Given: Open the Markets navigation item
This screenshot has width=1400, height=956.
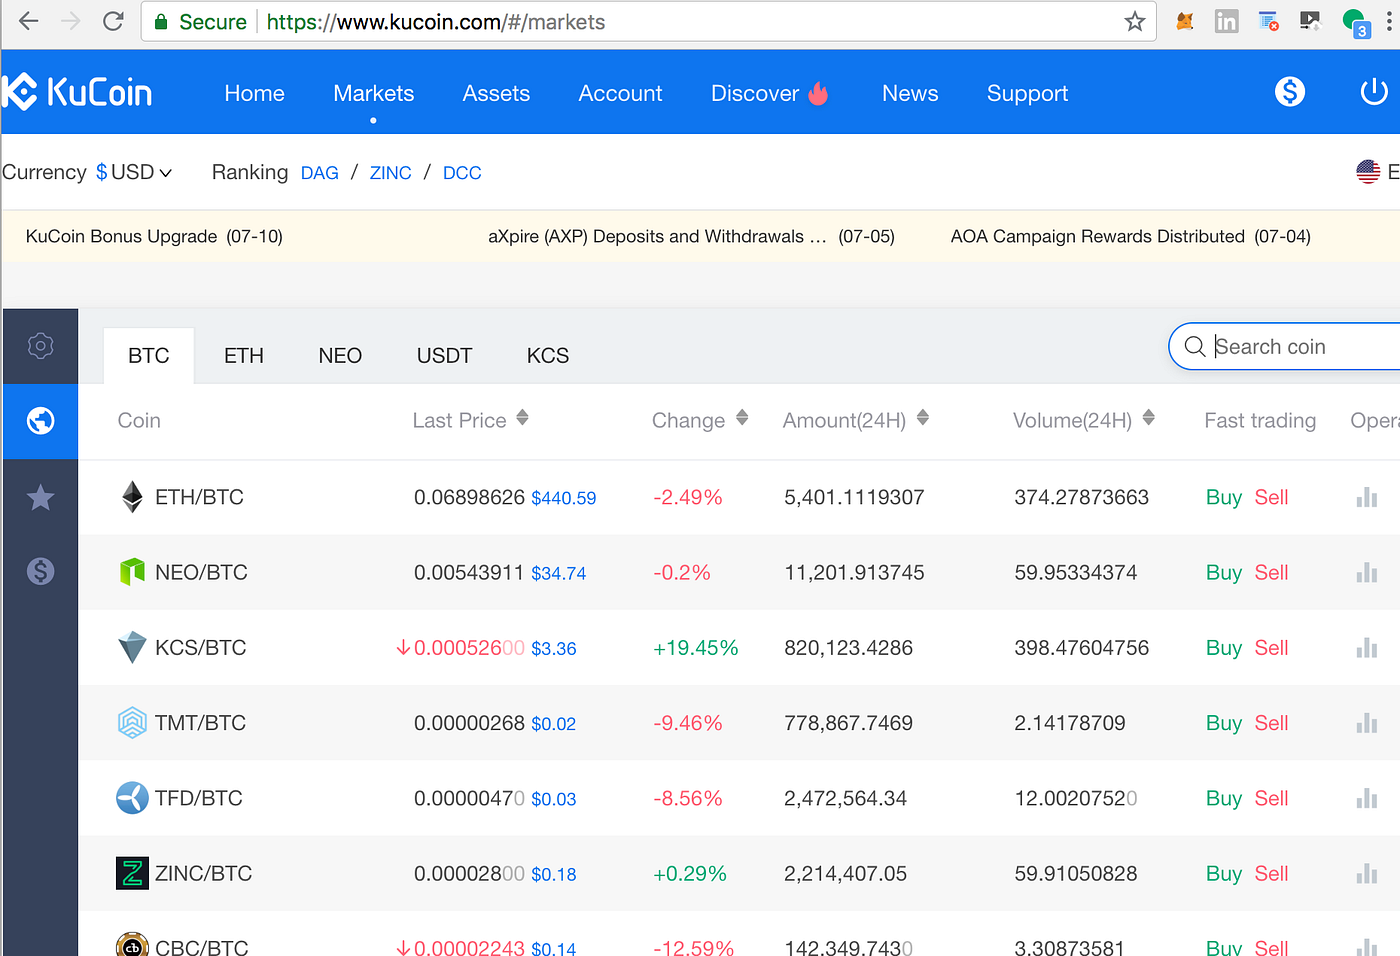Looking at the screenshot, I should 373,93.
